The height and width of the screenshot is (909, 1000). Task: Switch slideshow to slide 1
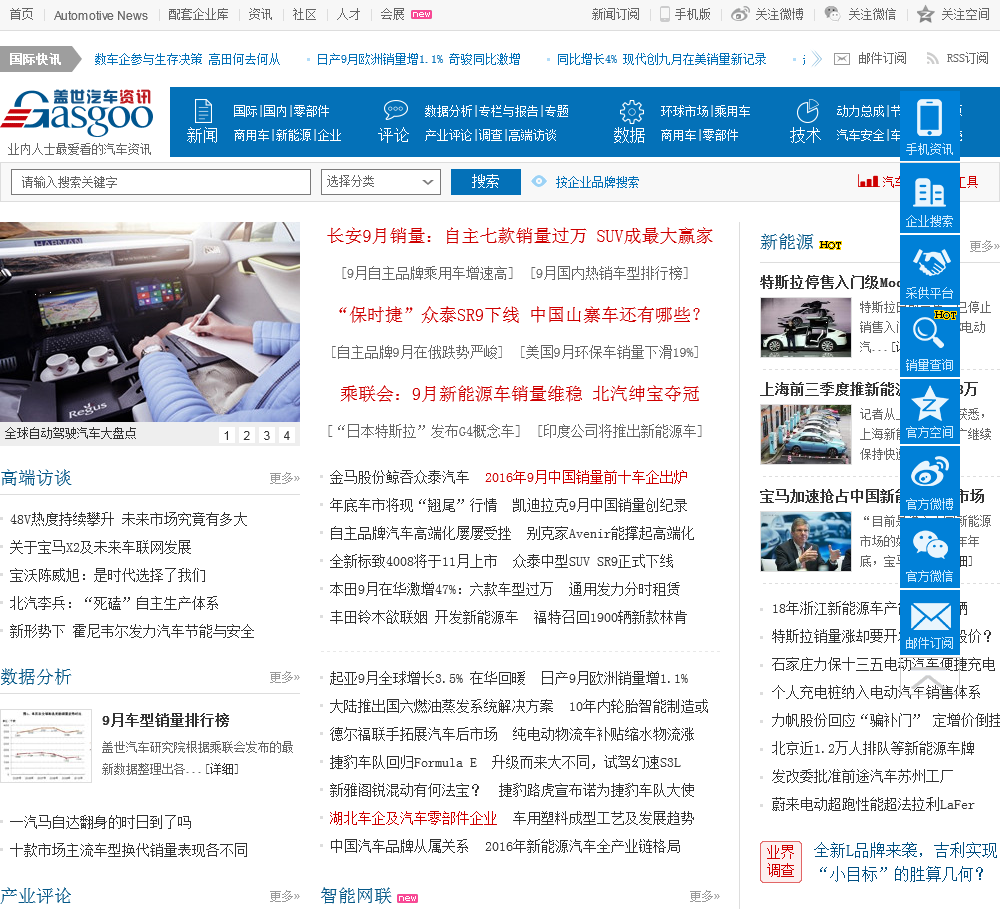[226, 435]
